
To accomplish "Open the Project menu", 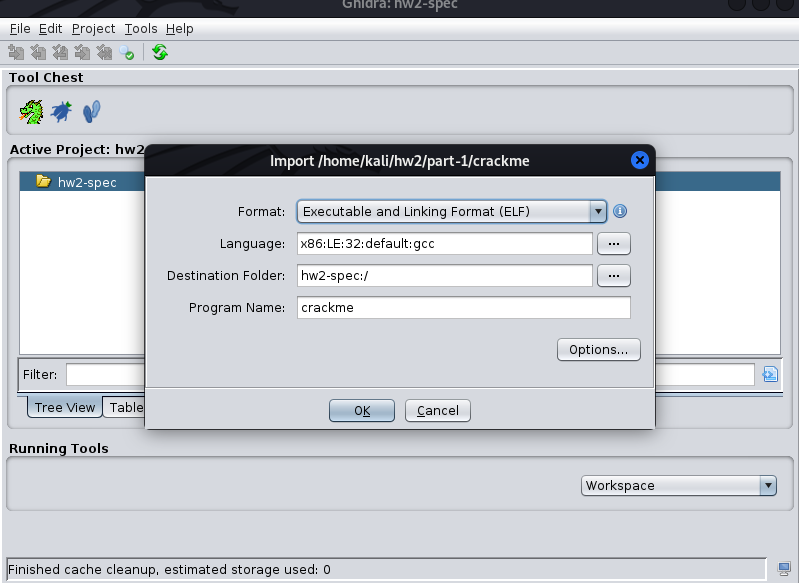I will [93, 29].
